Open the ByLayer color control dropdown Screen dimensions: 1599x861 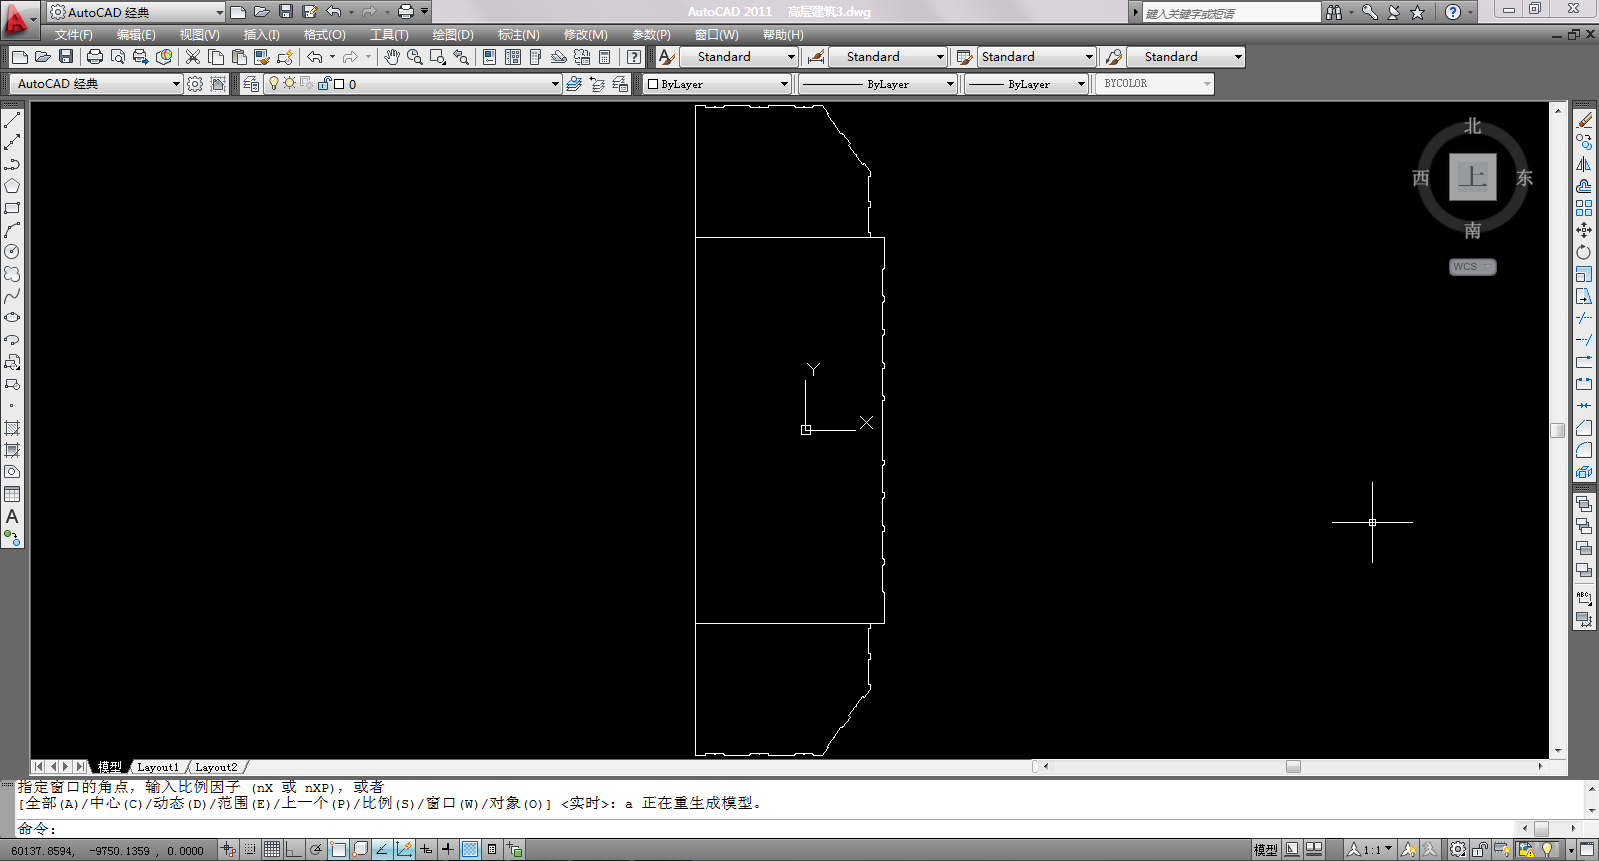tap(717, 84)
